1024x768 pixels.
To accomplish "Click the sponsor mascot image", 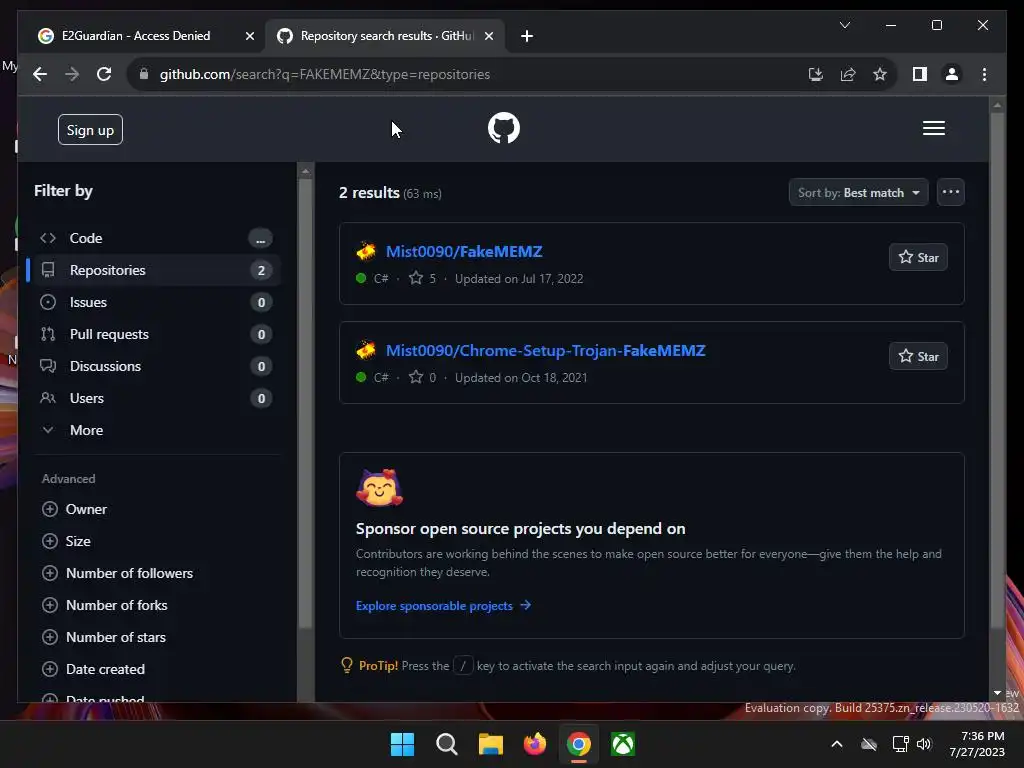I will point(379,488).
